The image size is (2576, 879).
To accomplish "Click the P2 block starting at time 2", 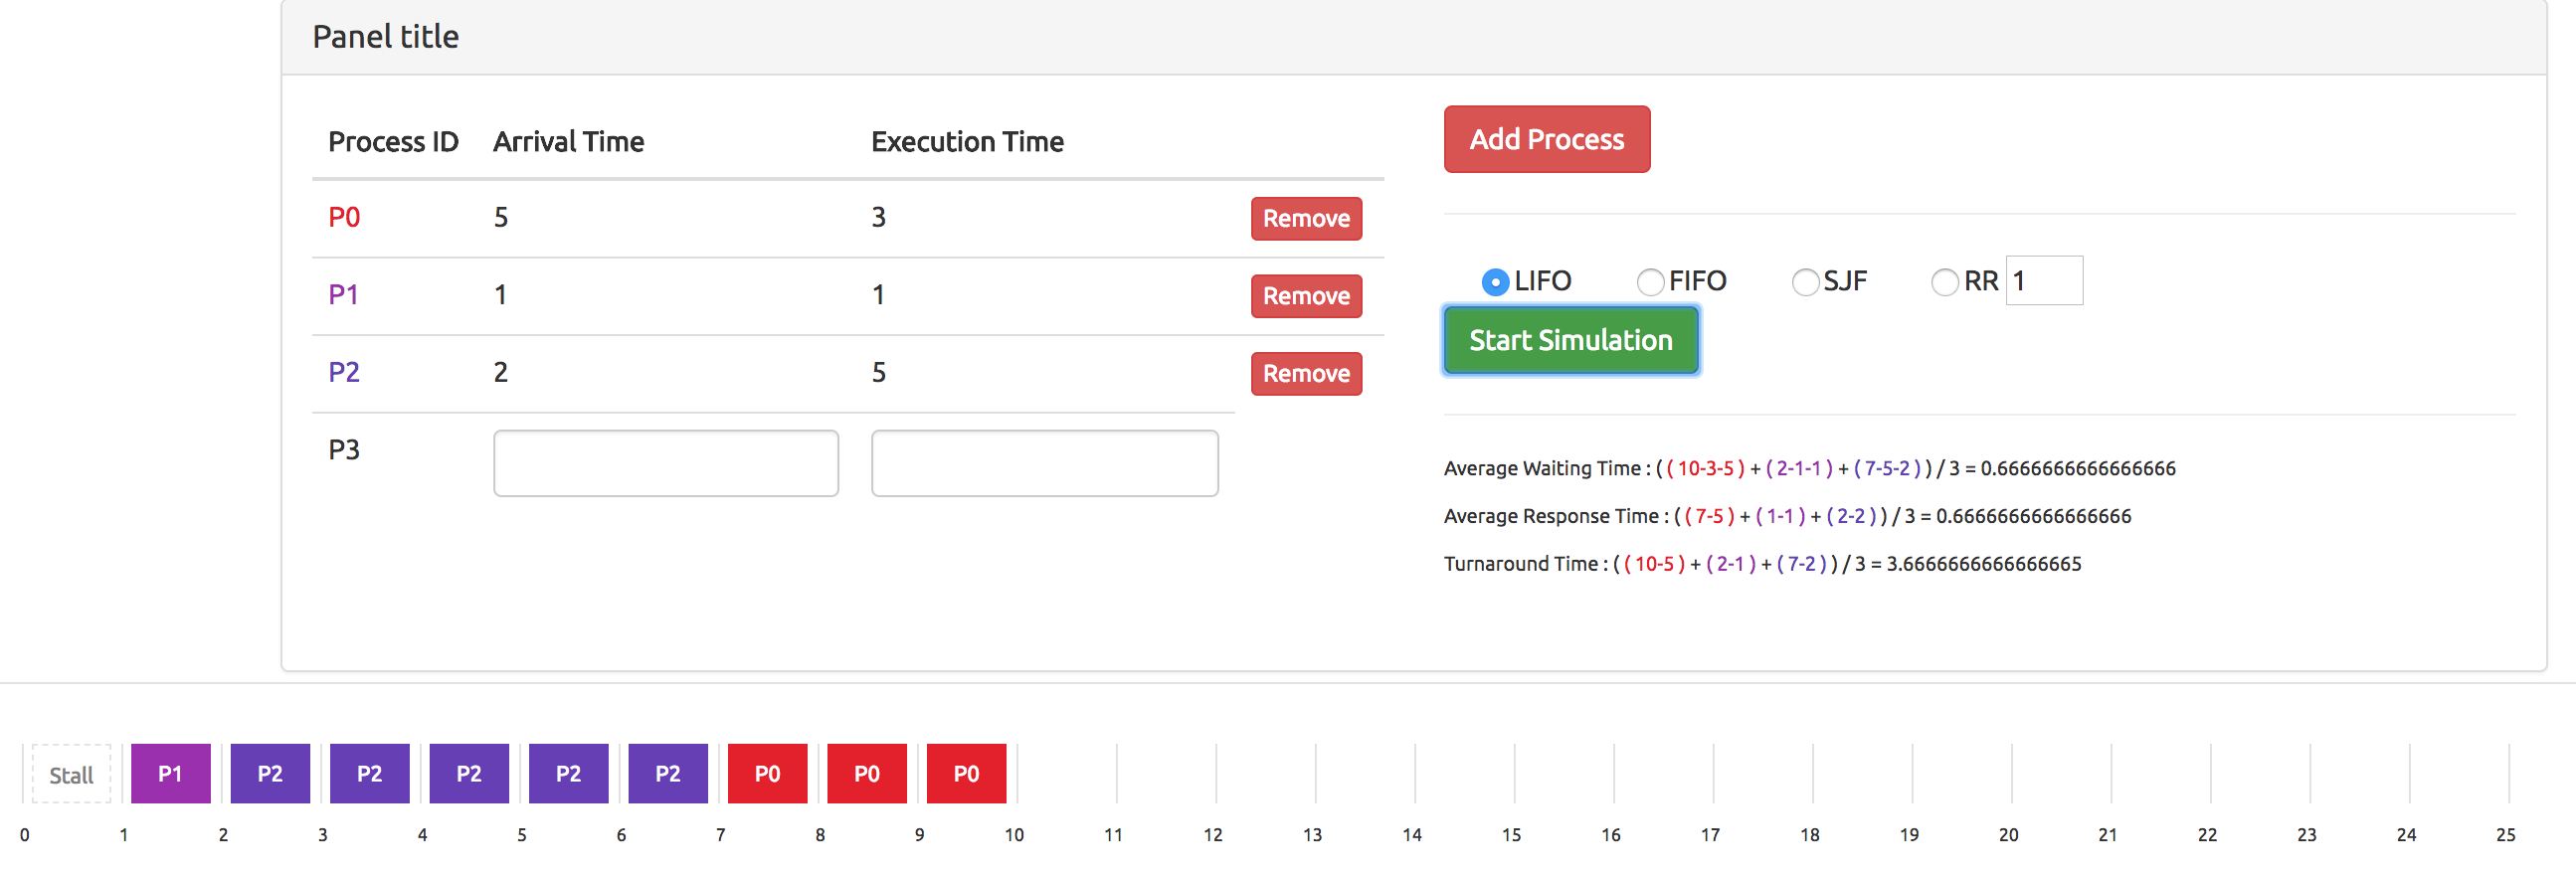I will (x=270, y=774).
